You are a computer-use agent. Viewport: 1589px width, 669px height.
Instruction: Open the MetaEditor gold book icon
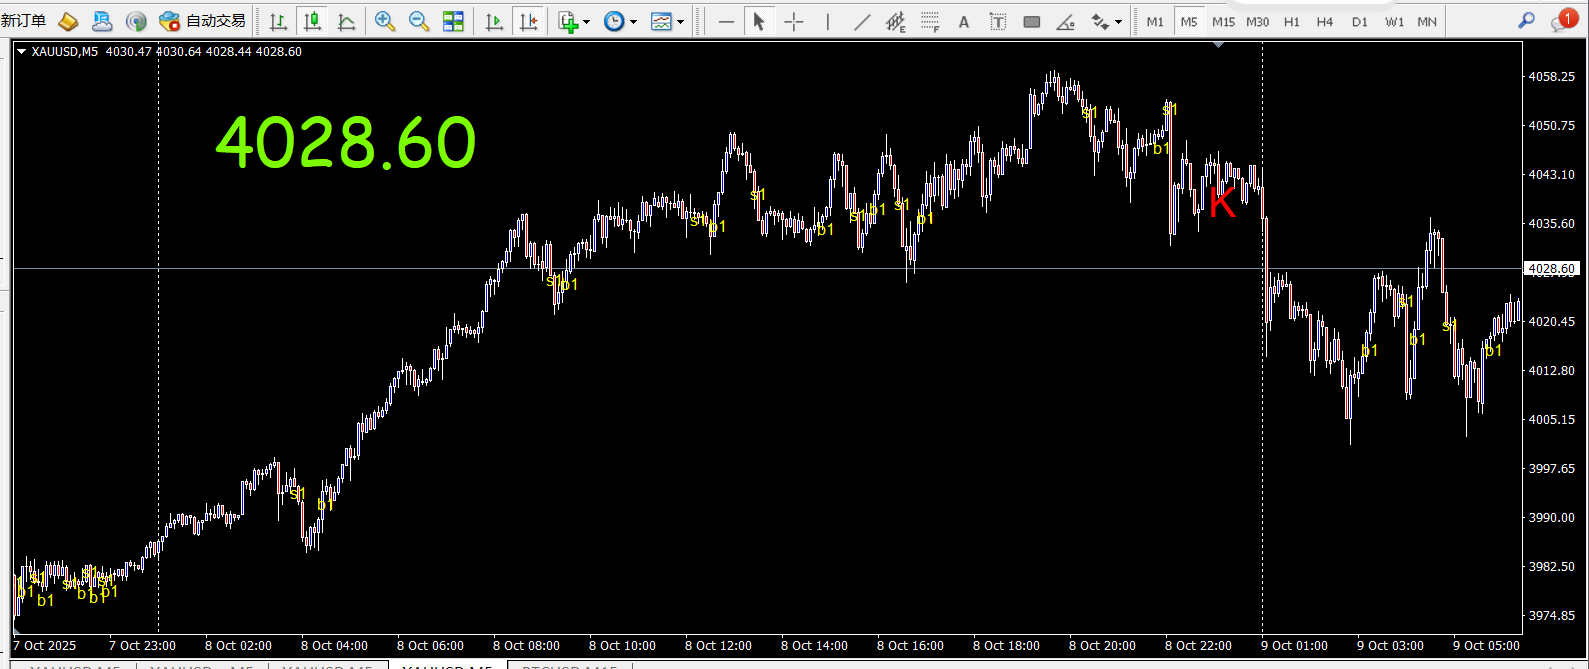click(x=68, y=21)
